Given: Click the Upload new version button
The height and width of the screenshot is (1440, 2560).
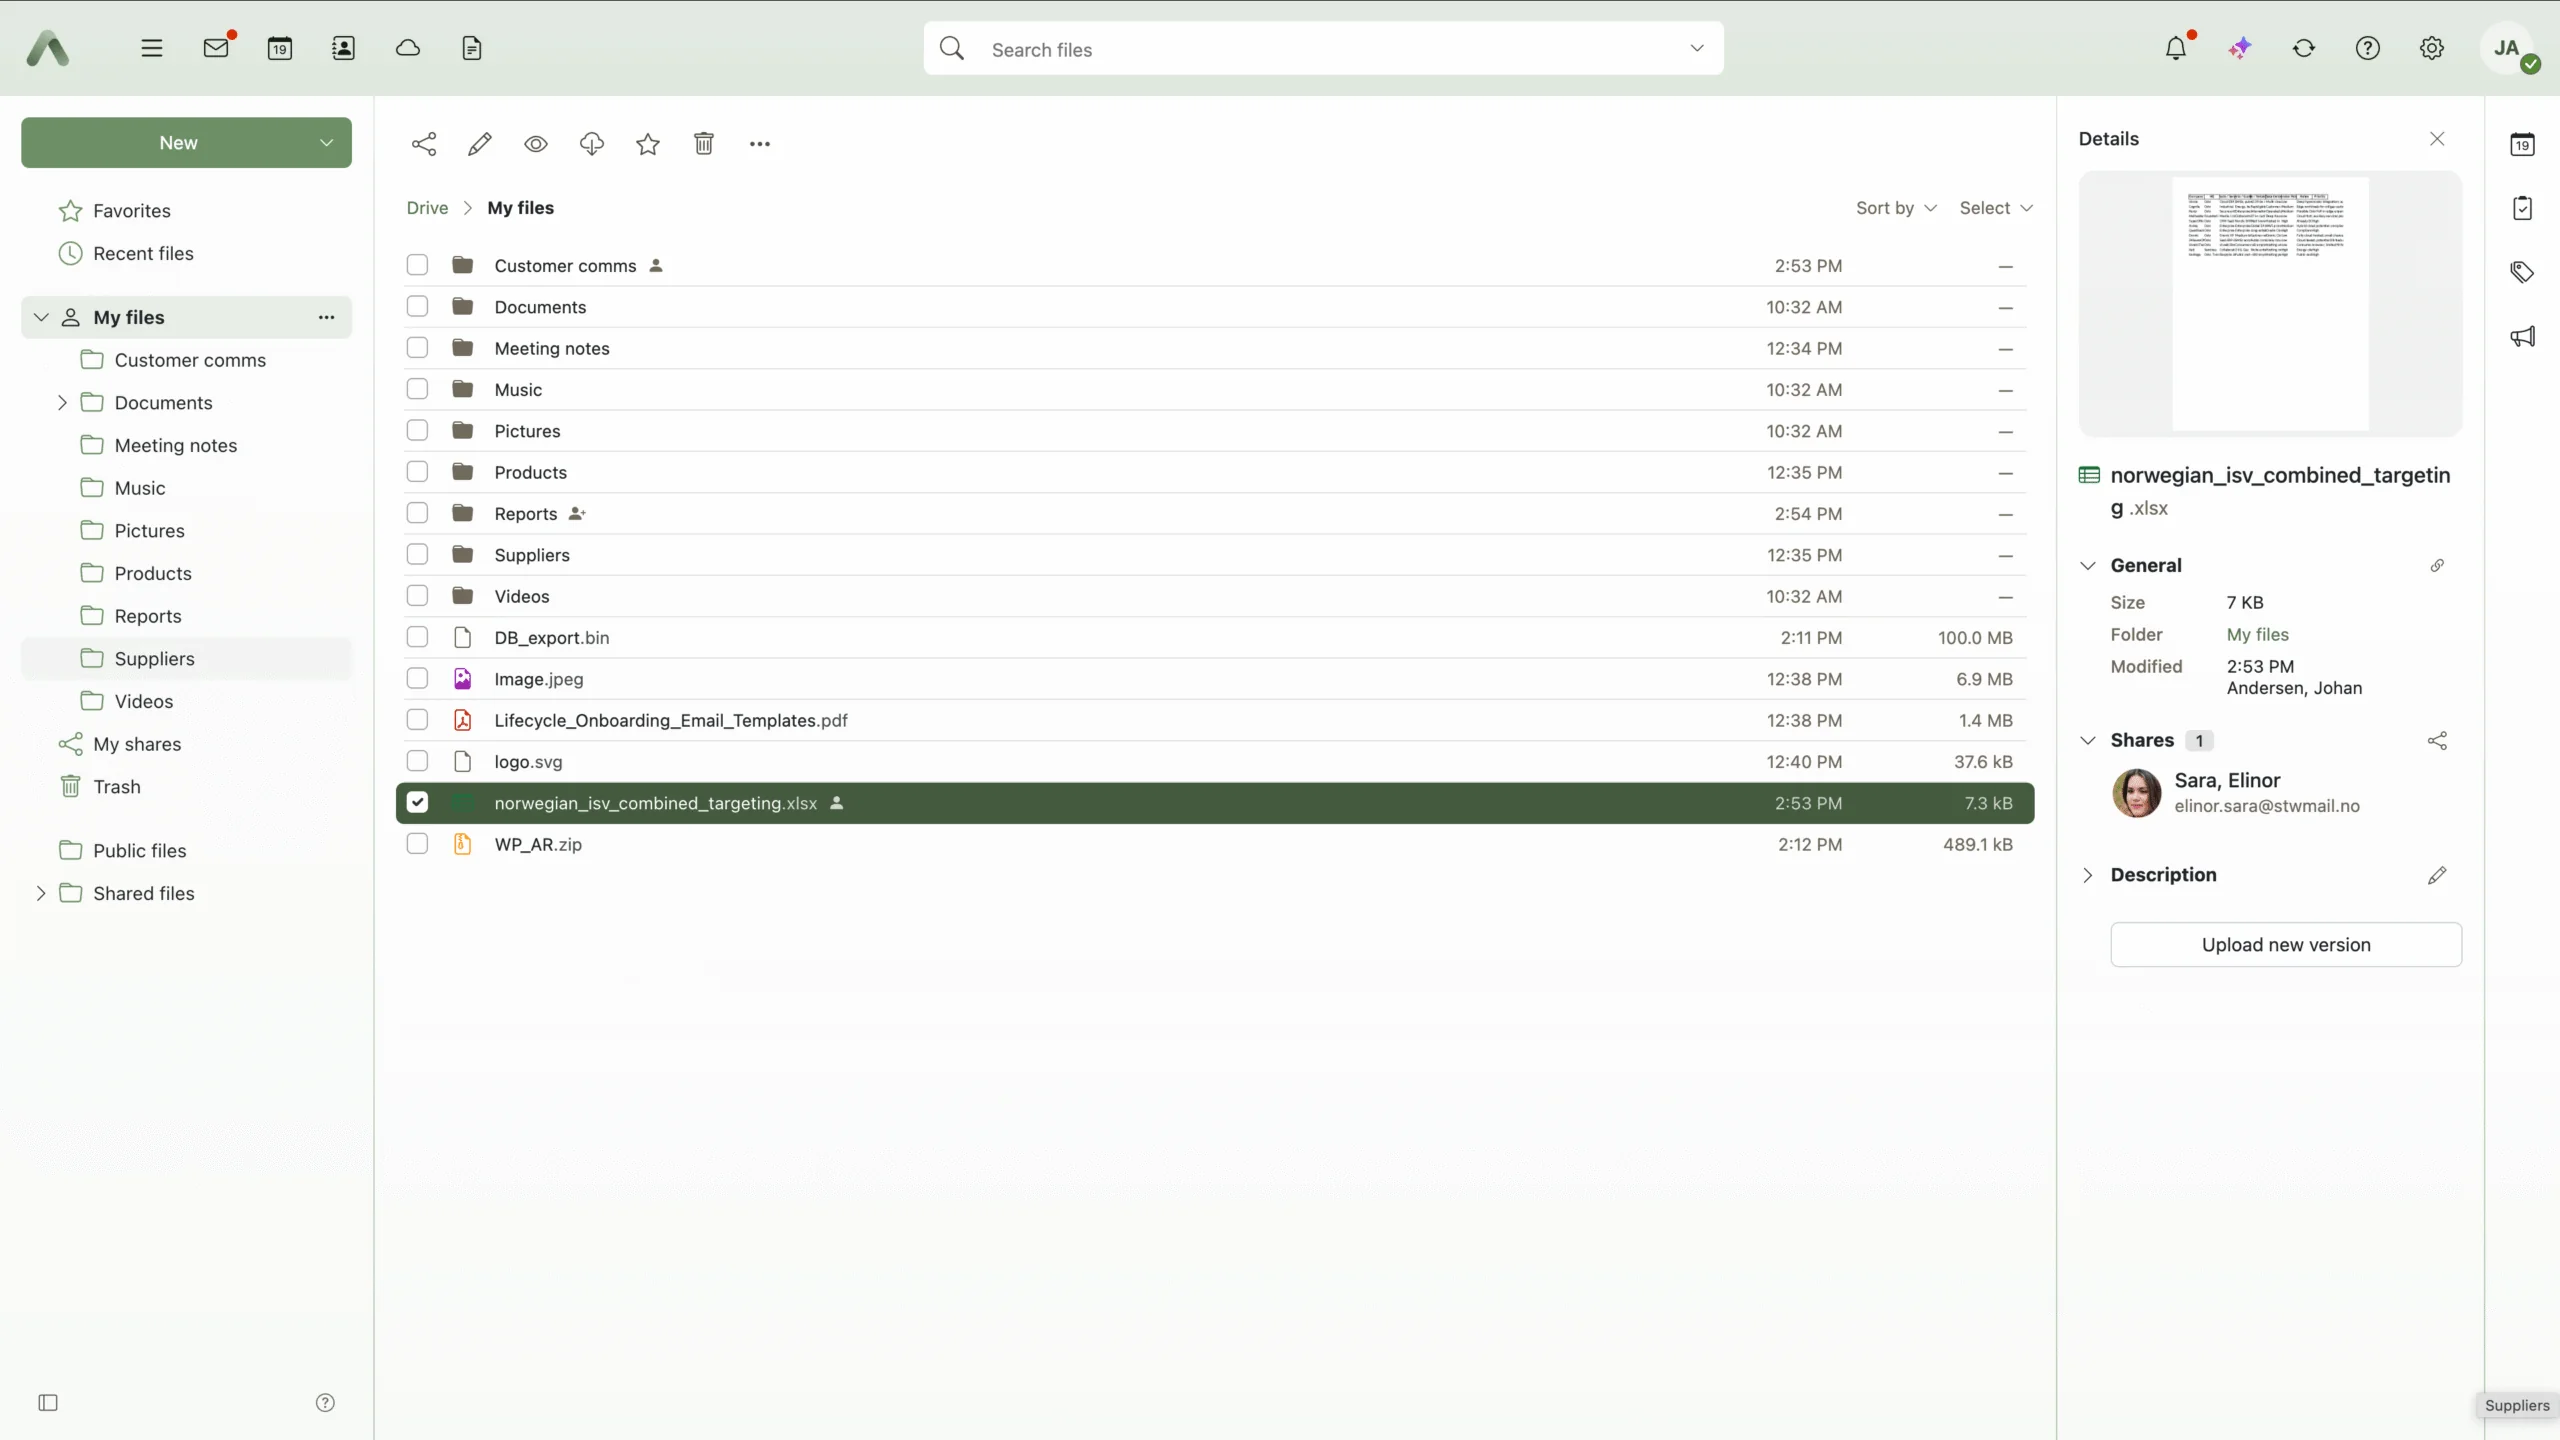Looking at the screenshot, I should [x=2285, y=945].
